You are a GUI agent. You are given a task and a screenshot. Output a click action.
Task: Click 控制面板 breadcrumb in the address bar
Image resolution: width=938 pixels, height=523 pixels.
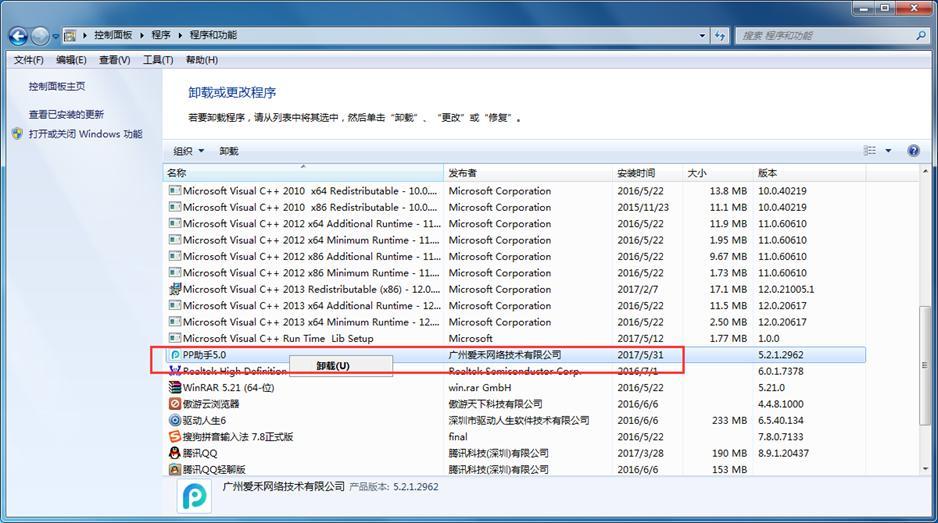coord(113,35)
